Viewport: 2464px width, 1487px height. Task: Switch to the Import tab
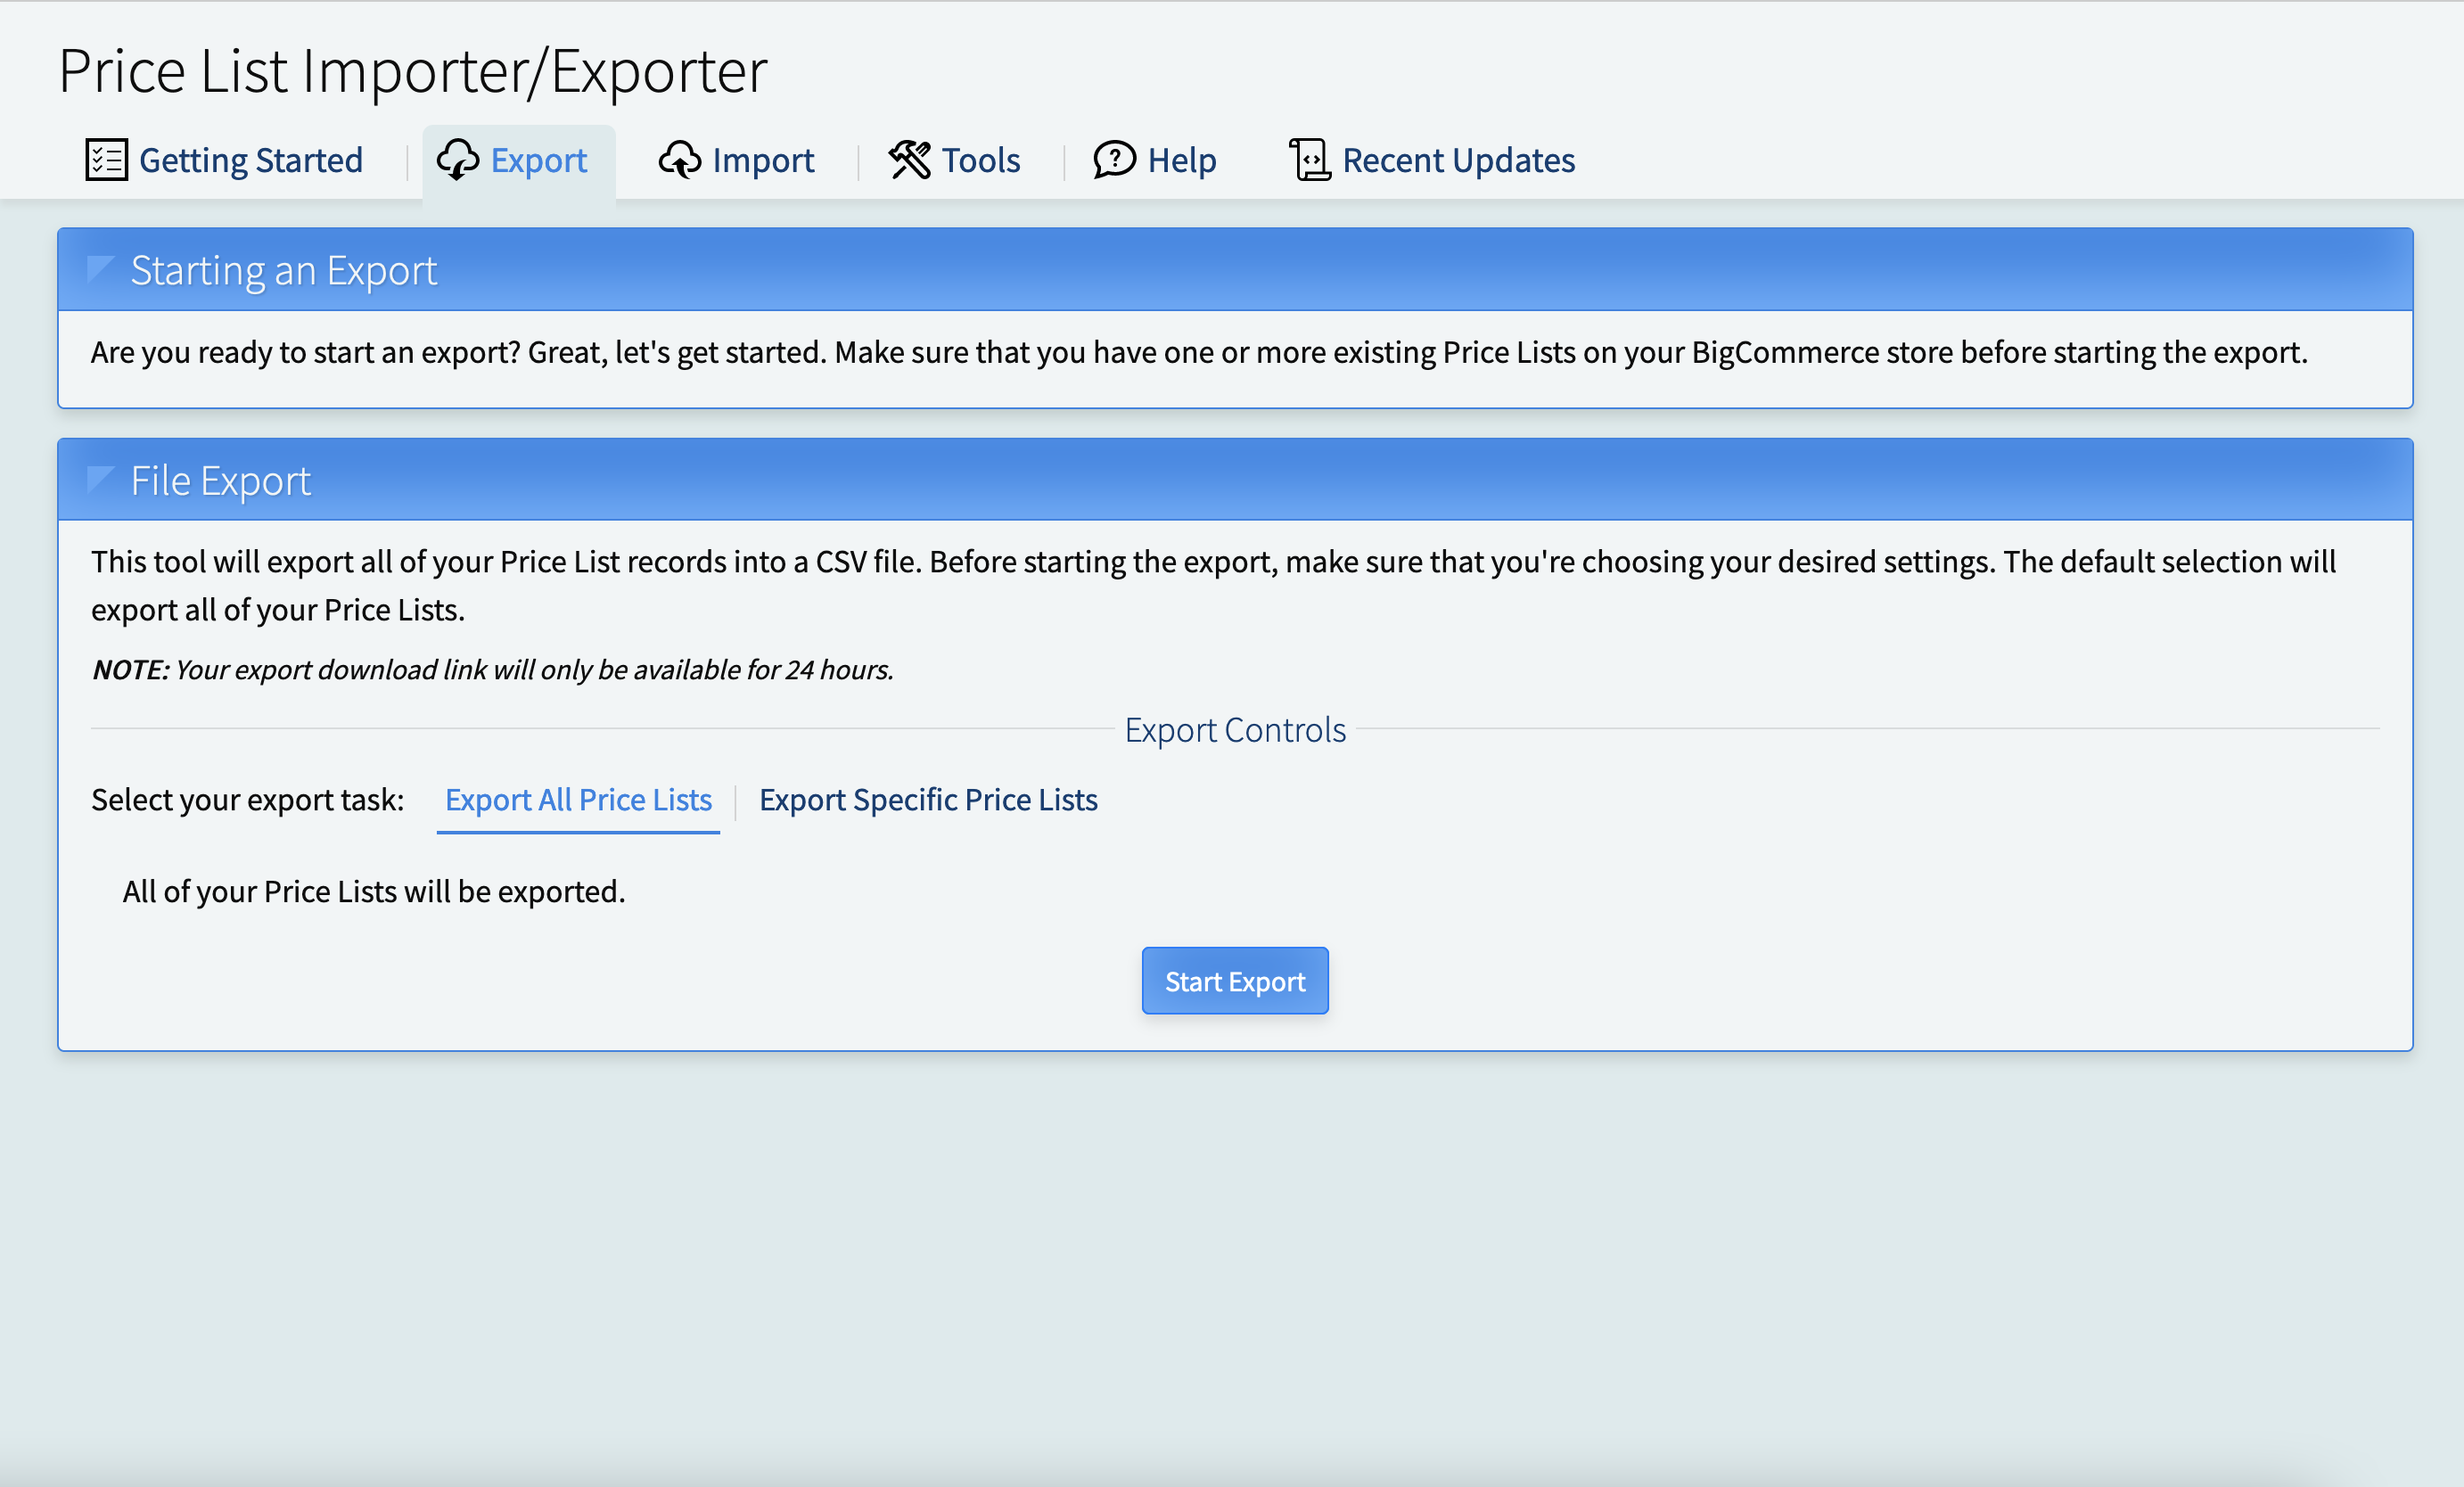tap(737, 160)
